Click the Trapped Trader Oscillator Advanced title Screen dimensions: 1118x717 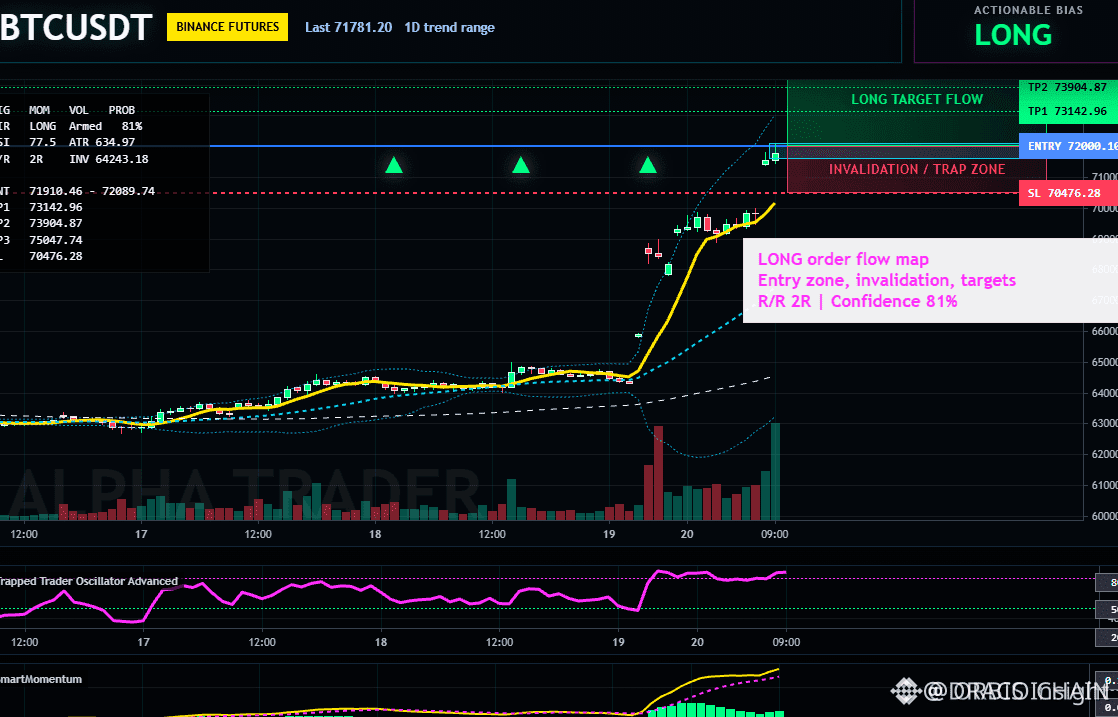click(x=88, y=581)
